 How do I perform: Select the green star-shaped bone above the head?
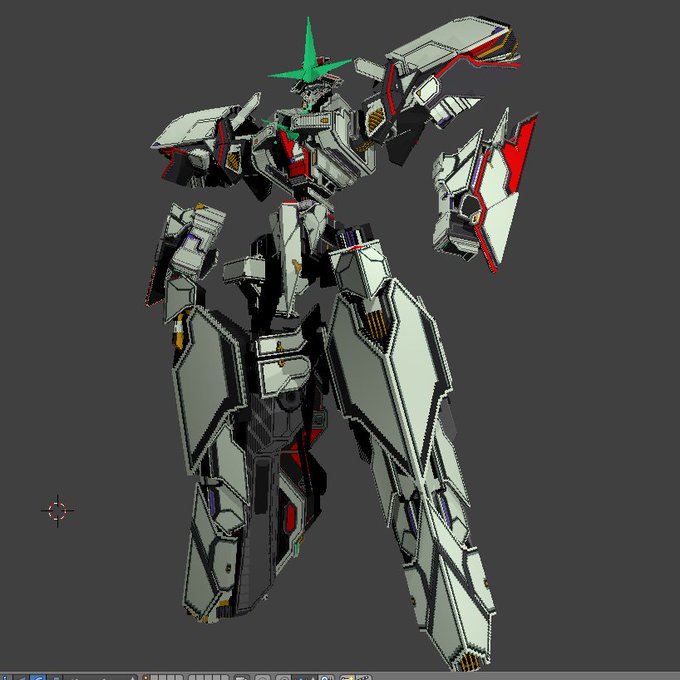tap(309, 52)
